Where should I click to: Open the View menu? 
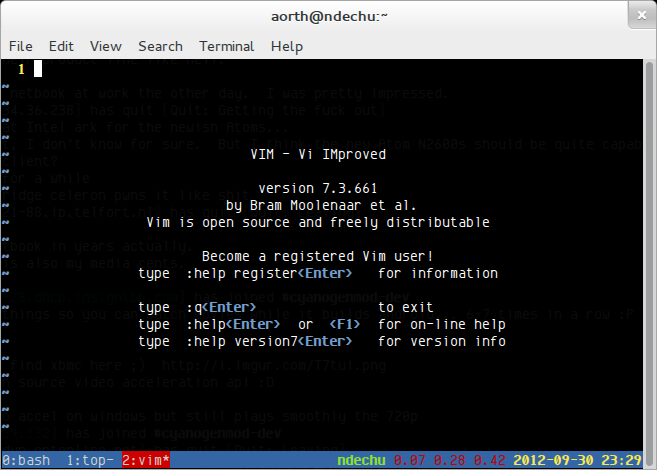pyautogui.click(x=106, y=46)
